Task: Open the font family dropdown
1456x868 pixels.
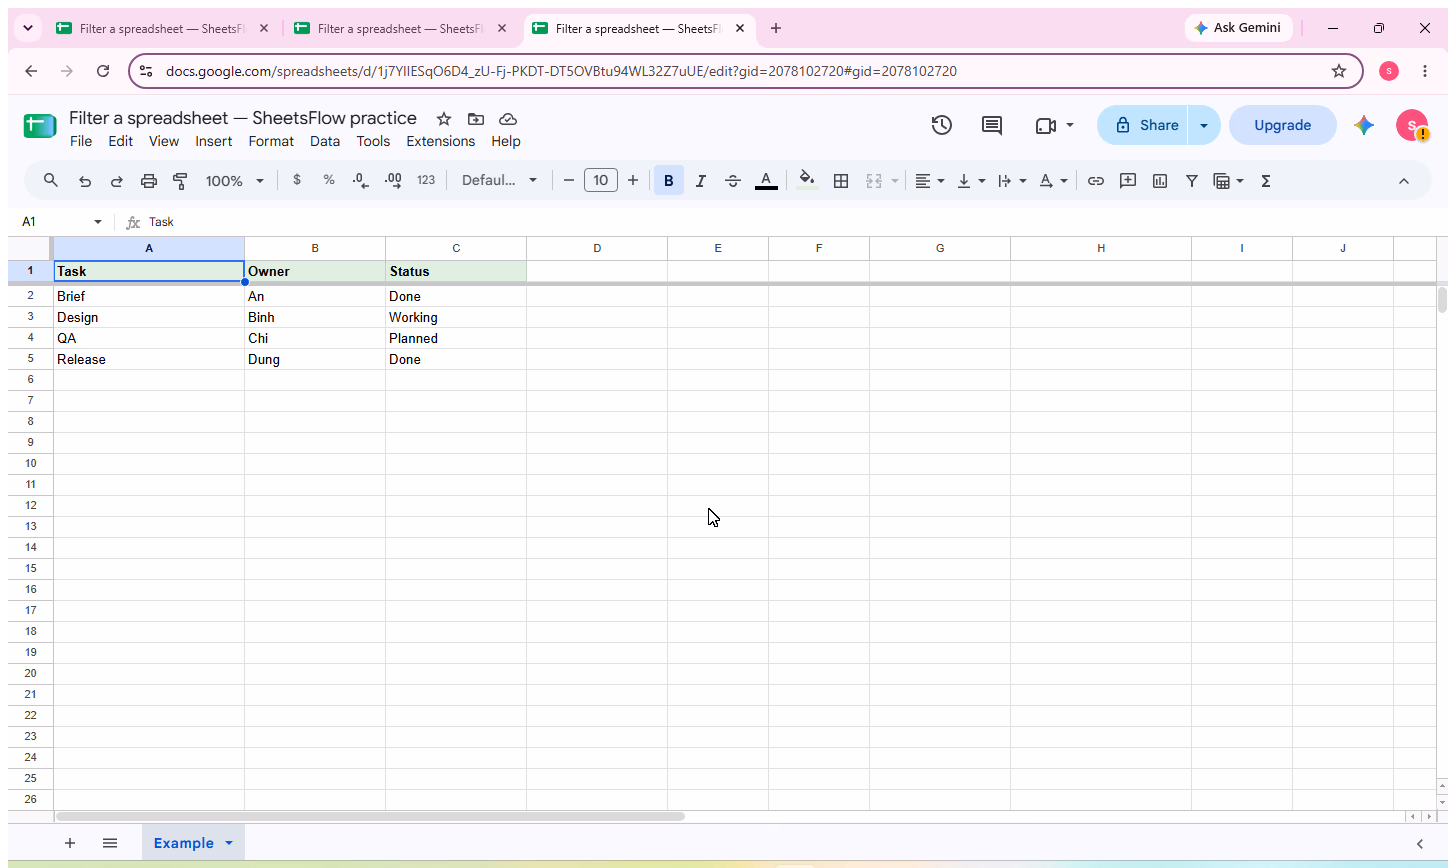Action: [499, 181]
